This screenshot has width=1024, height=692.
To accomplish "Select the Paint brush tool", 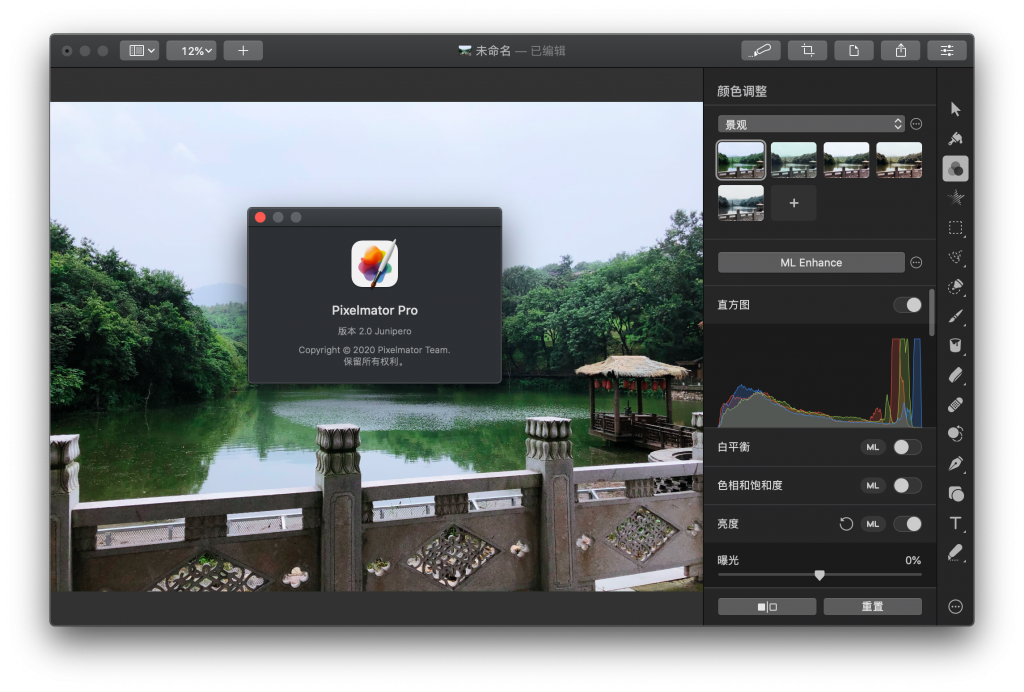I will [955, 317].
